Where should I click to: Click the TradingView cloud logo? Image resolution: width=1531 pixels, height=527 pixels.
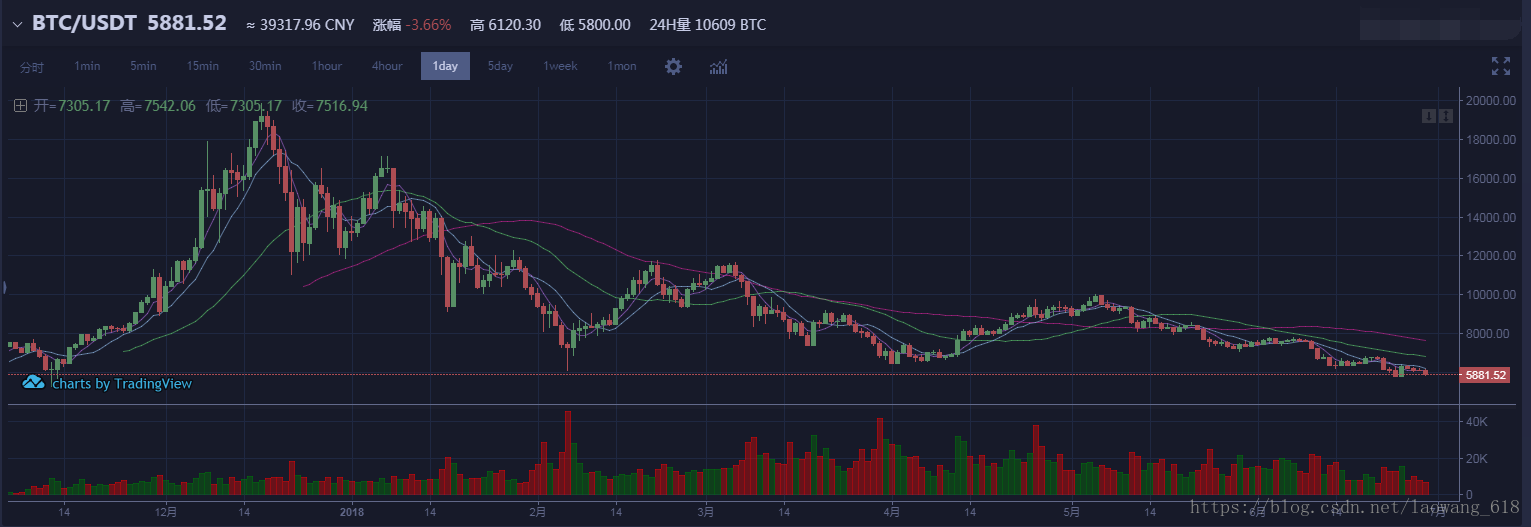tap(33, 383)
